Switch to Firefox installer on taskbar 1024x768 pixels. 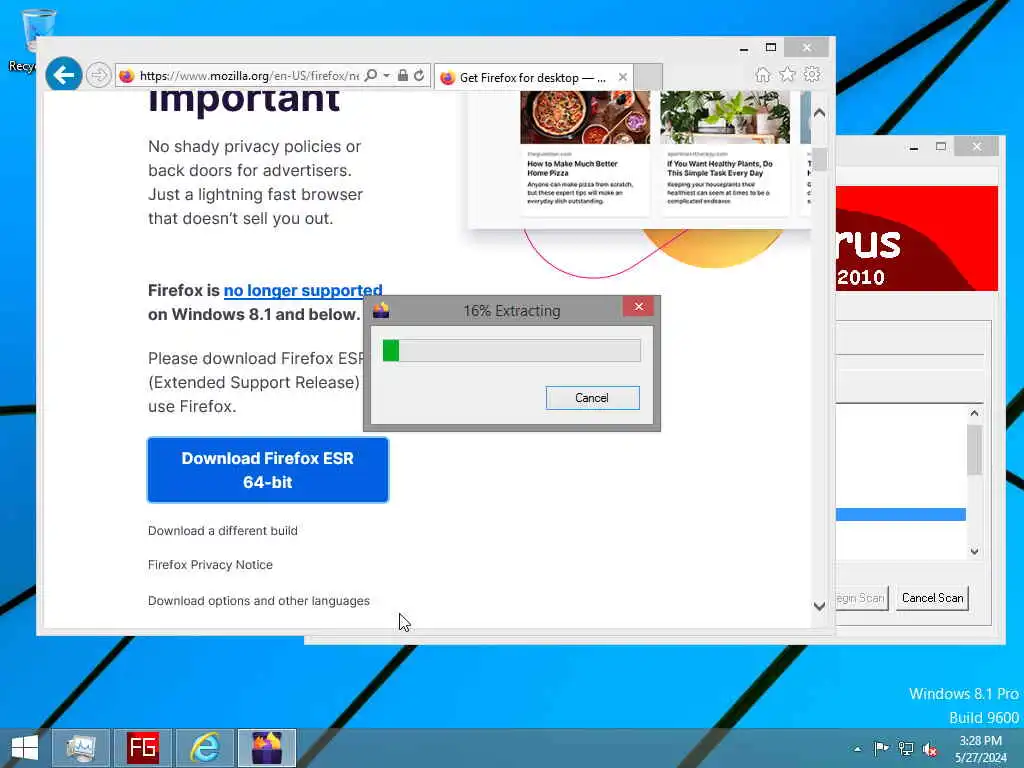click(267, 748)
